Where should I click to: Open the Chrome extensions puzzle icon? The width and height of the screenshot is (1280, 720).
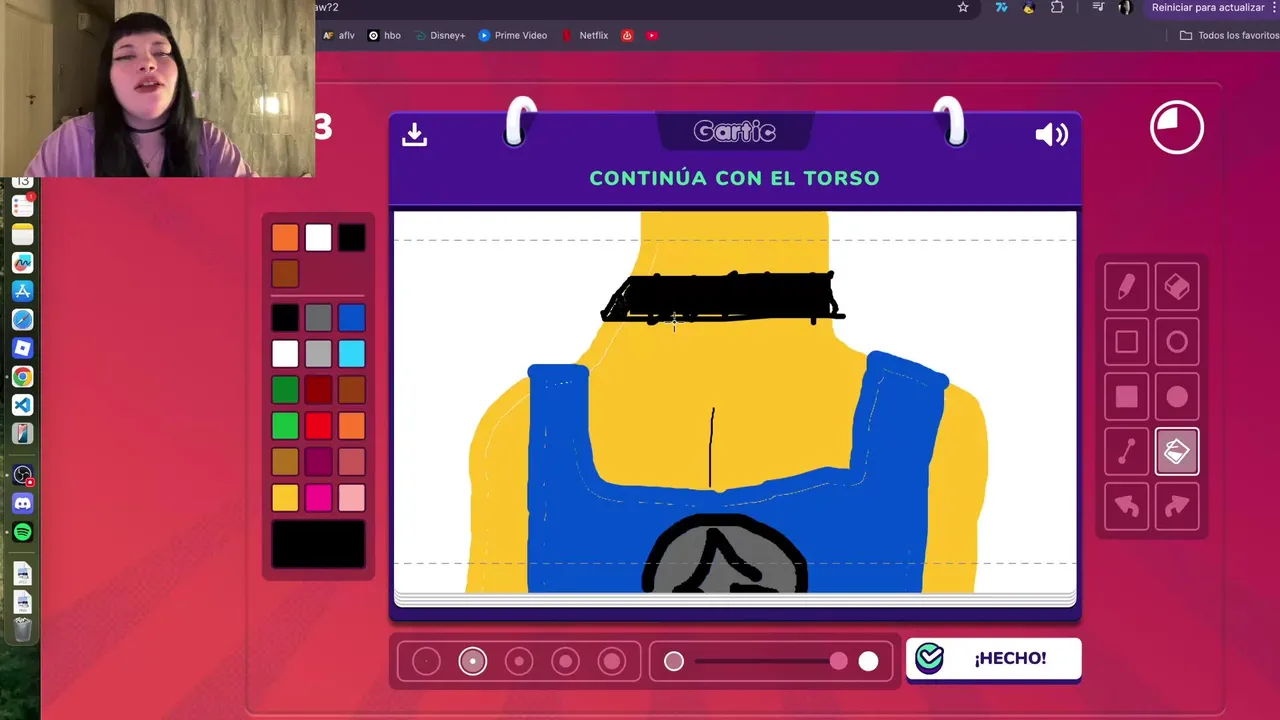click(x=1057, y=8)
